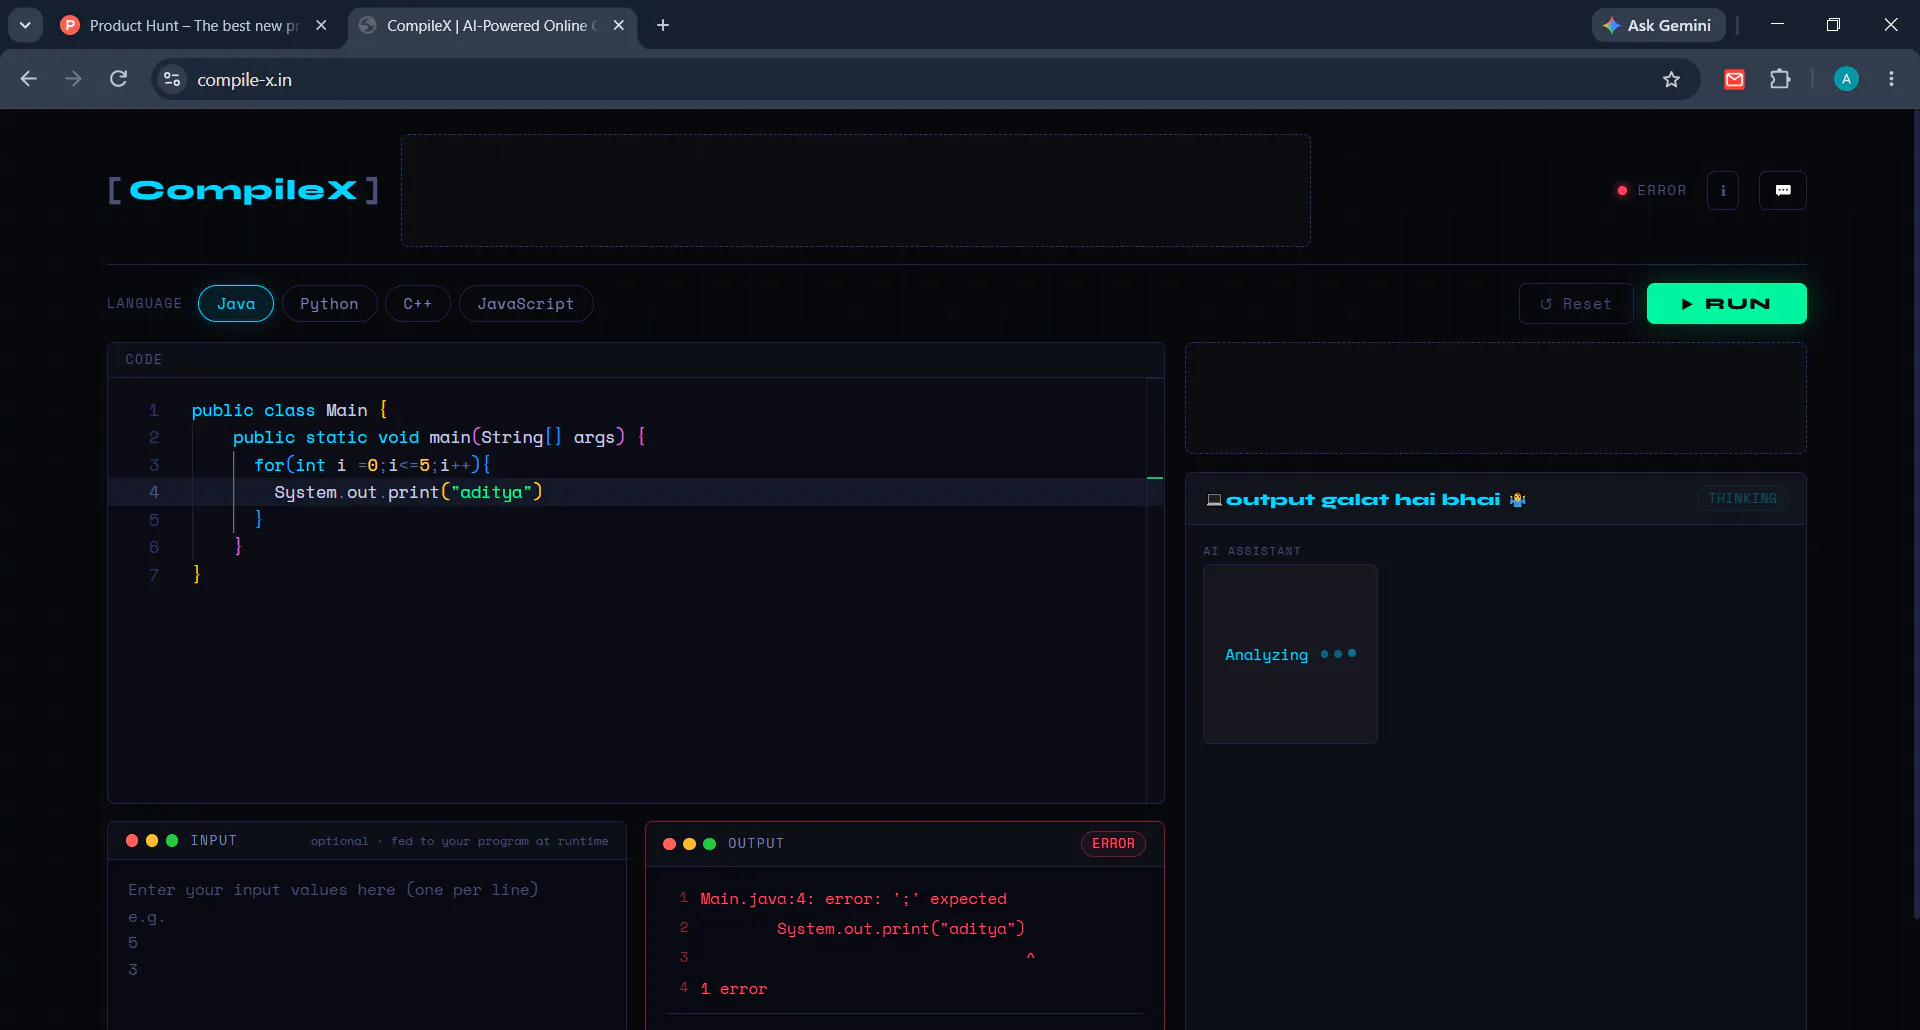This screenshot has height=1030, width=1920.
Task: Click the Reset button
Action: 1575,304
